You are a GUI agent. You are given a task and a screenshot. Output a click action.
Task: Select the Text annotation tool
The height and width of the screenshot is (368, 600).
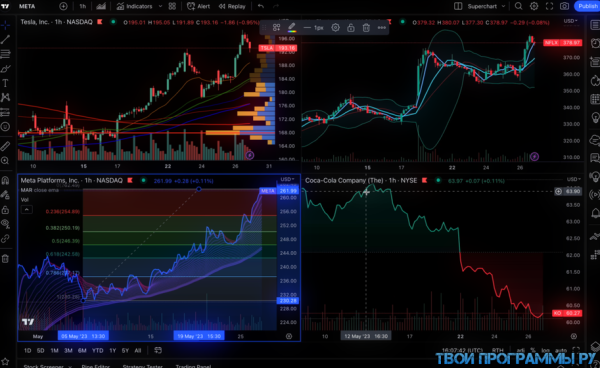(5, 83)
